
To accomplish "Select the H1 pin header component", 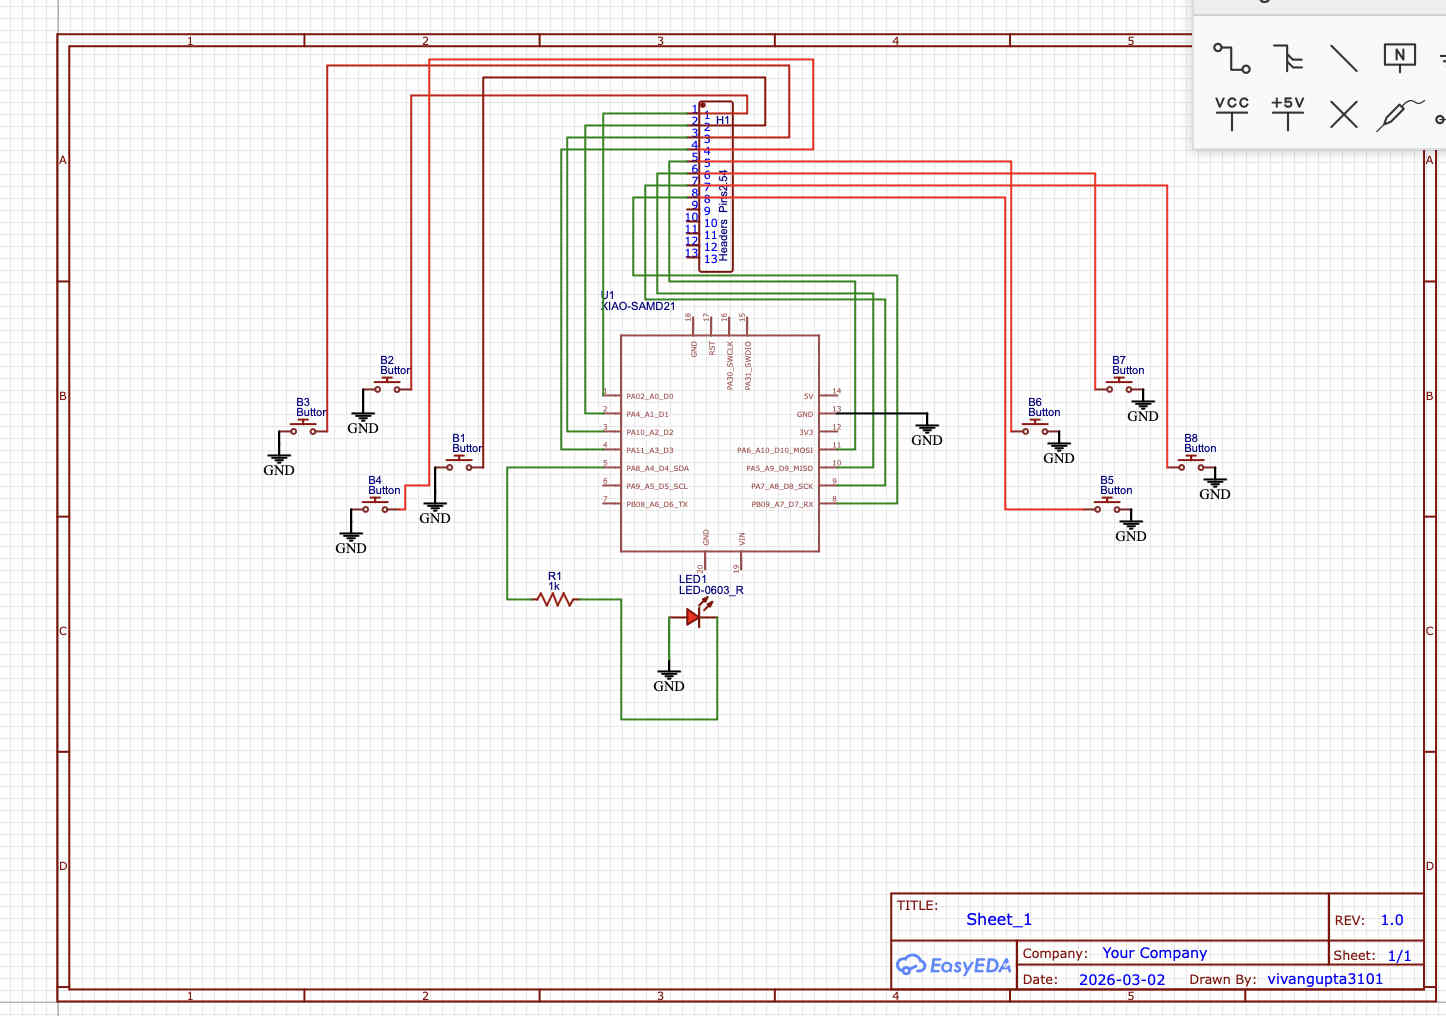I will (716, 186).
